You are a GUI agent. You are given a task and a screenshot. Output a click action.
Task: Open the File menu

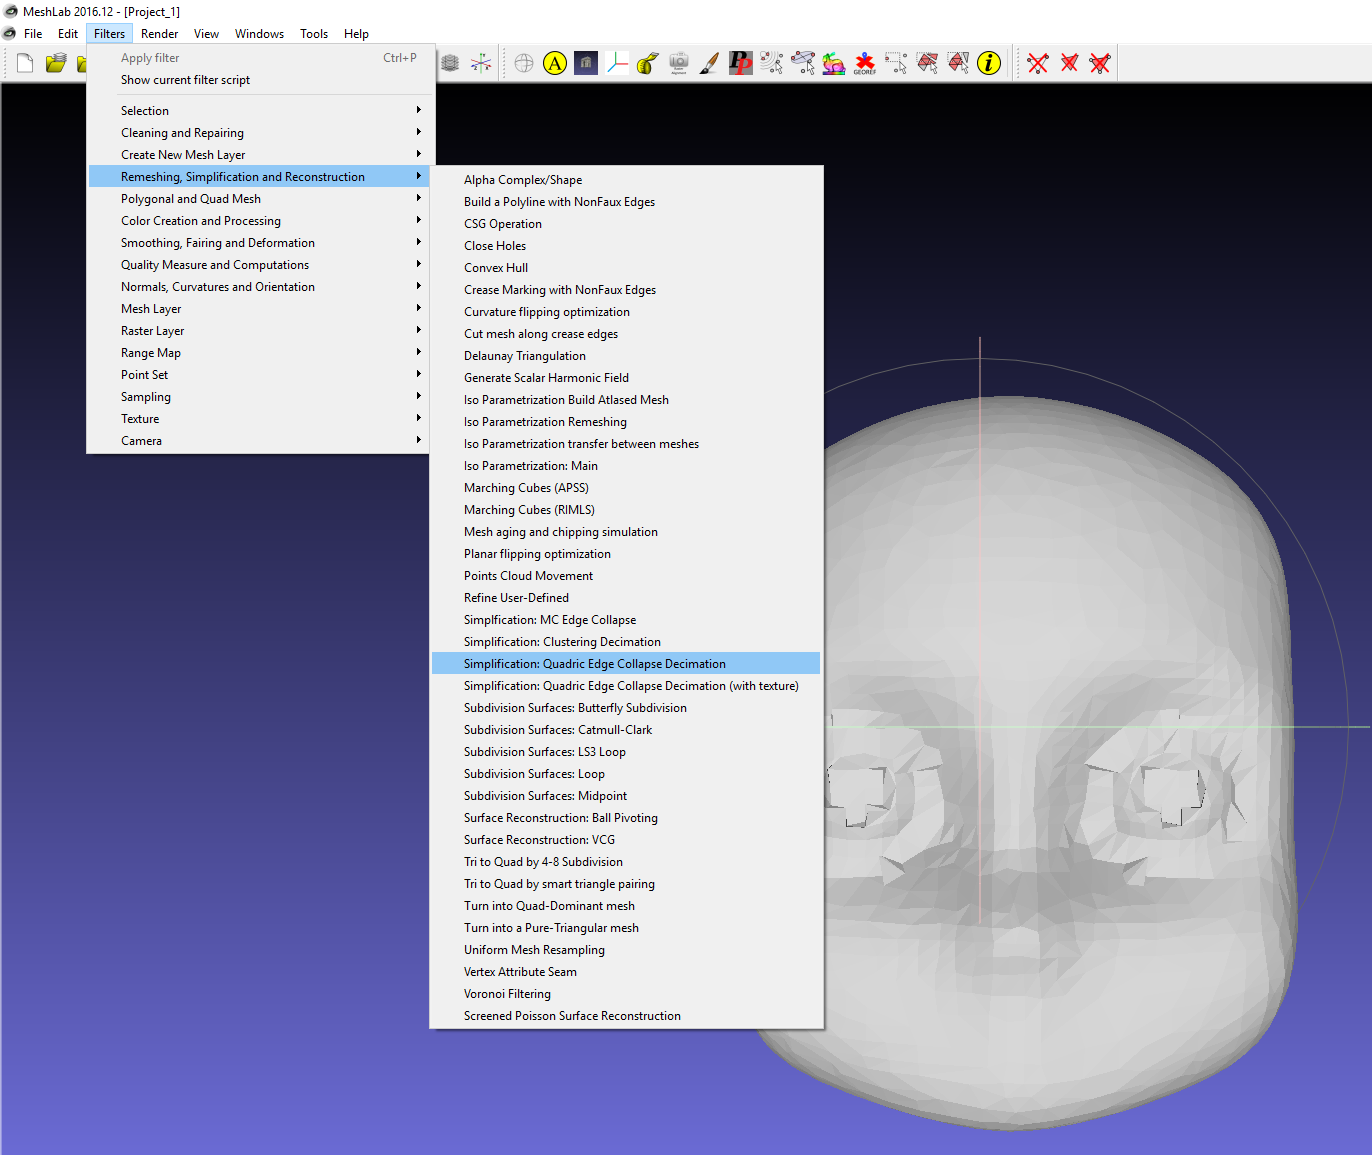pos(33,34)
